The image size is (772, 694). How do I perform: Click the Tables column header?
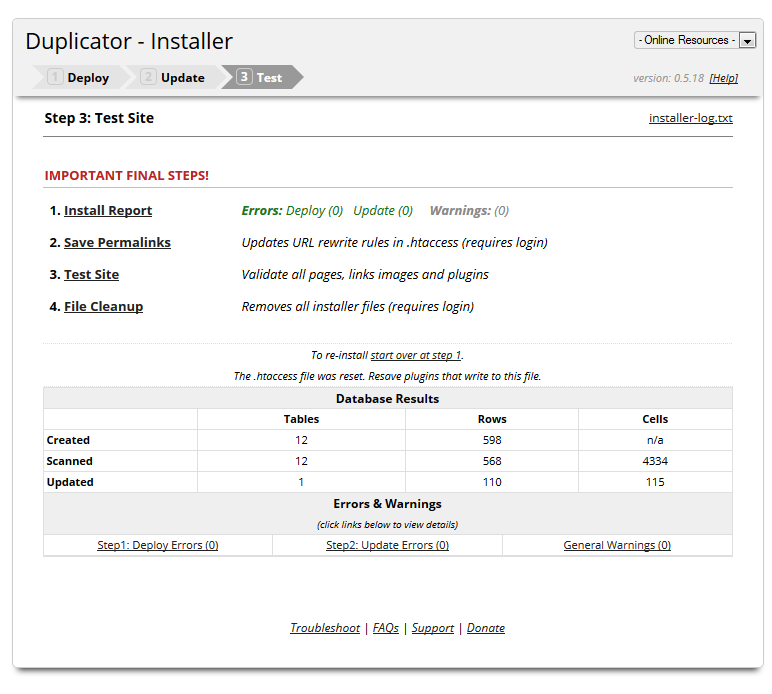click(x=301, y=419)
